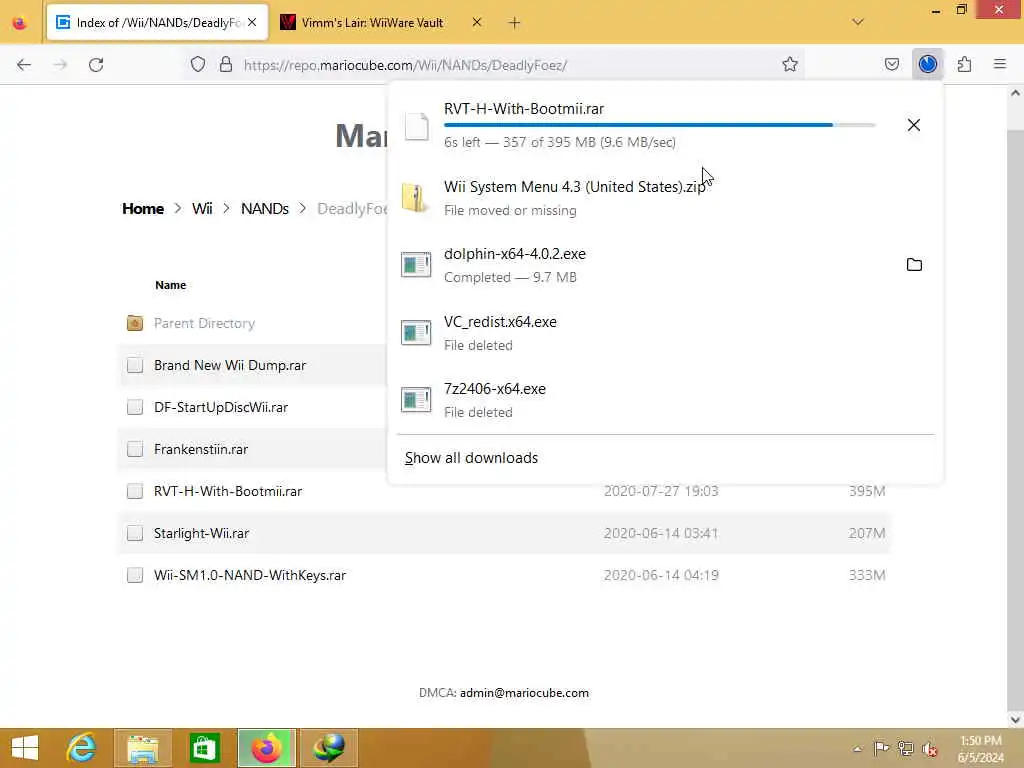Reload the current page

click(x=96, y=65)
